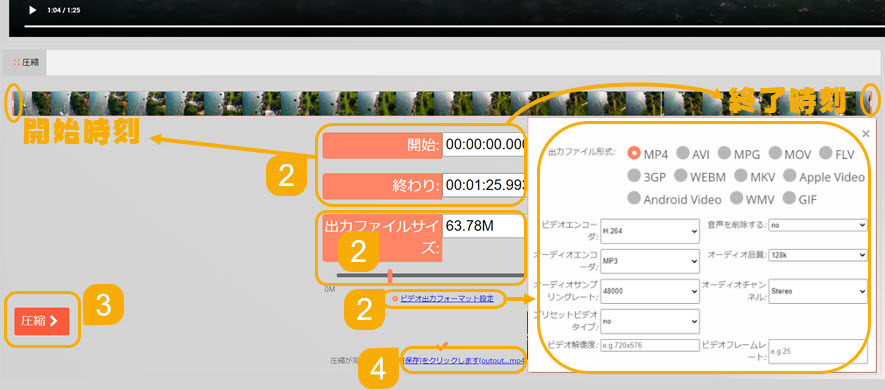Select Apple Video output format
Screen dimensions: 885x390
tap(790, 176)
